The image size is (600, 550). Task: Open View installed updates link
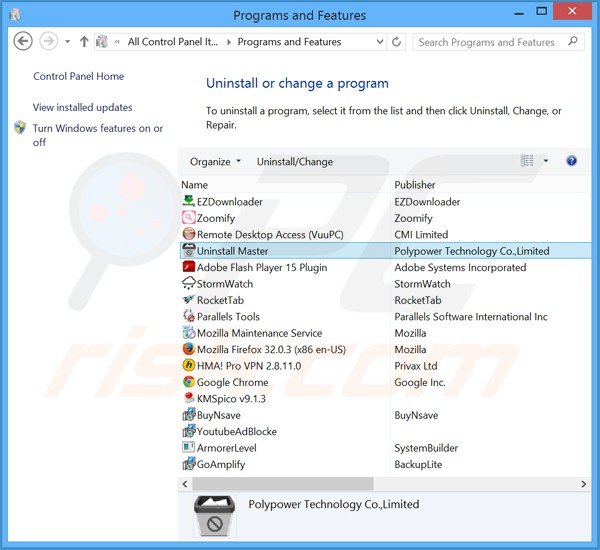coord(82,107)
